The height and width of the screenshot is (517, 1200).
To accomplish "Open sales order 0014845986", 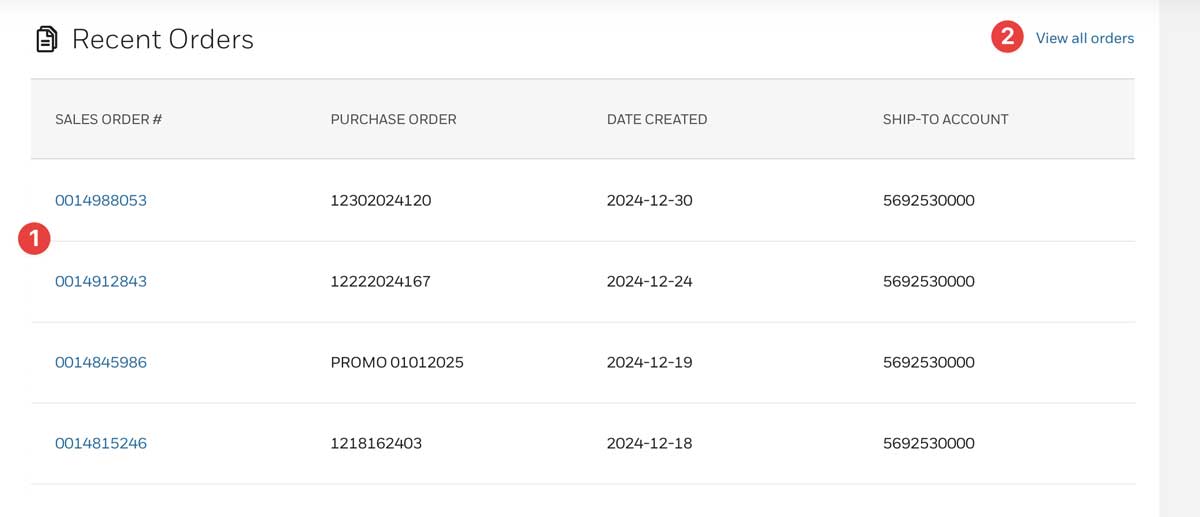I will [x=101, y=362].
